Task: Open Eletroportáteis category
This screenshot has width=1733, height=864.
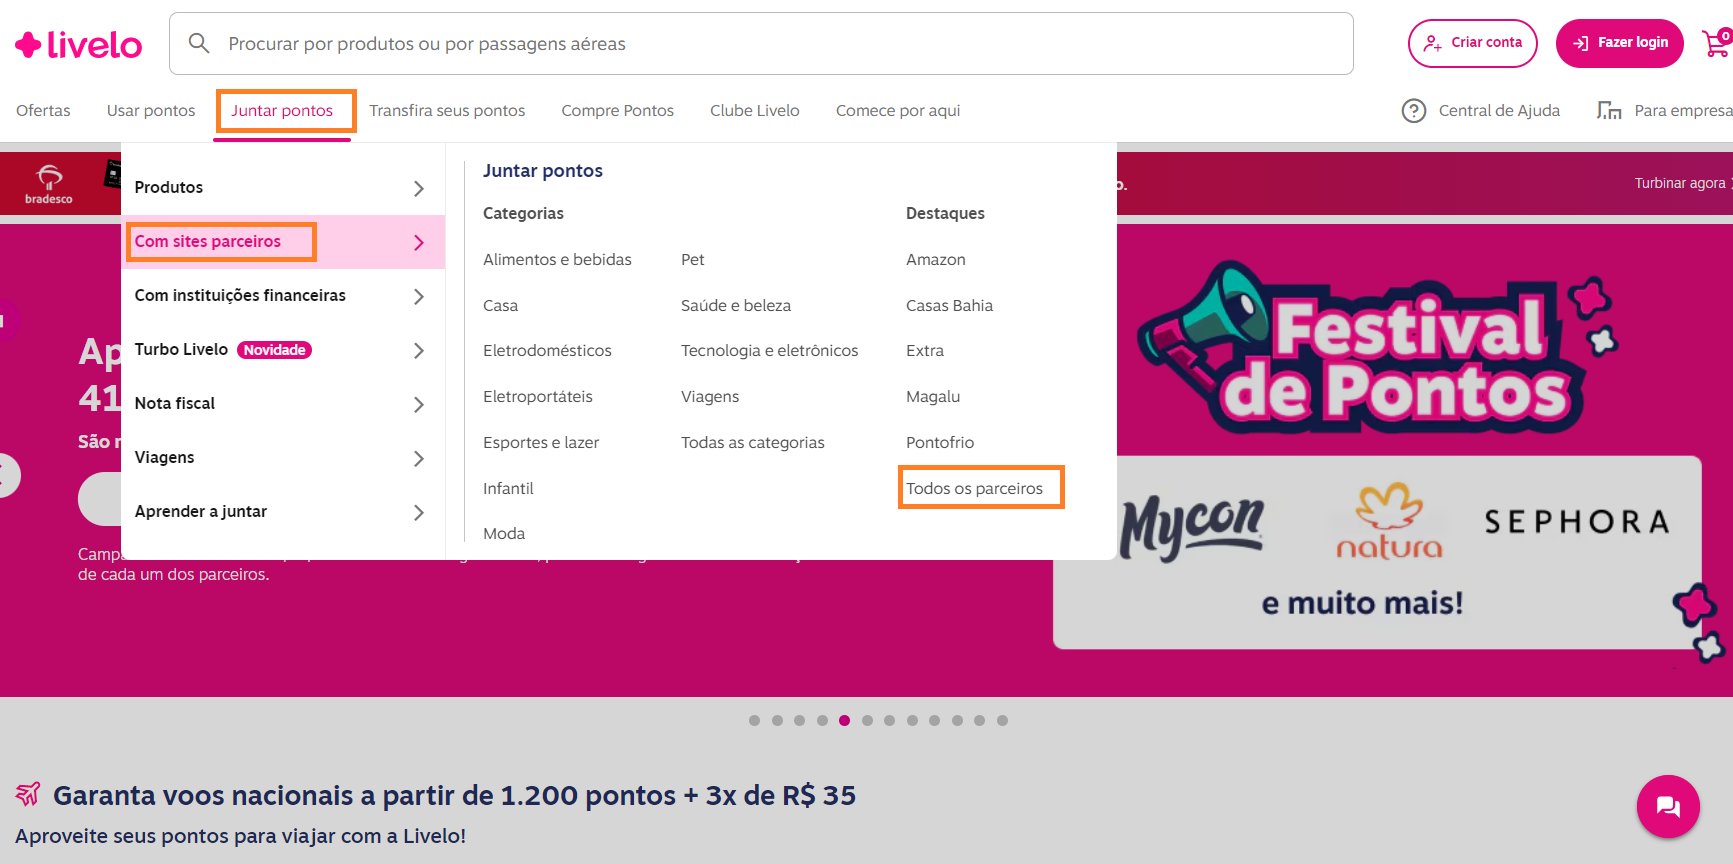Action: (x=538, y=396)
